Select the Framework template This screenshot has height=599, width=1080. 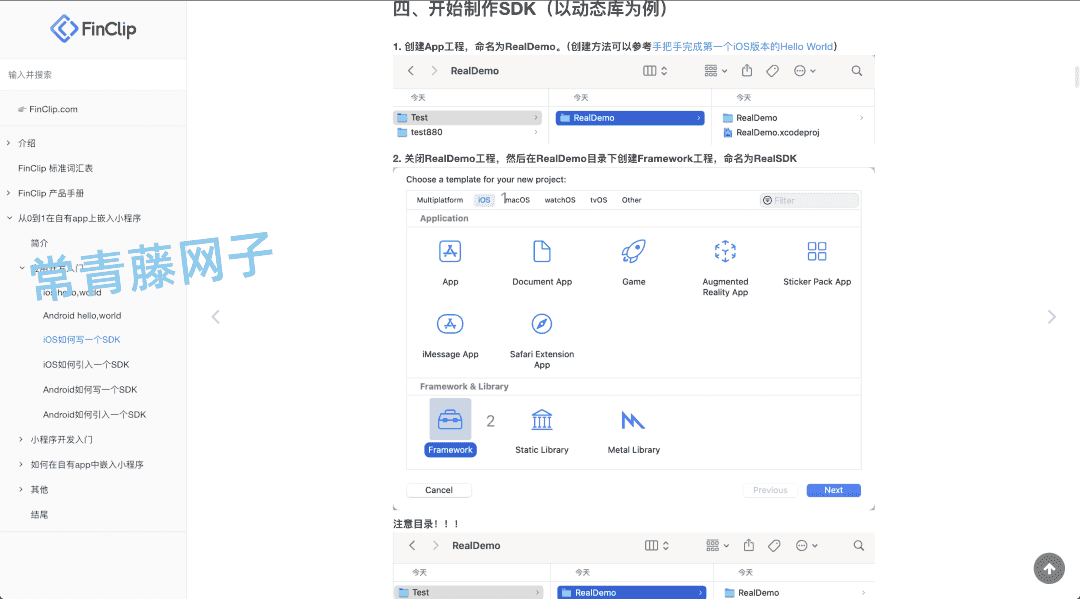coord(450,428)
